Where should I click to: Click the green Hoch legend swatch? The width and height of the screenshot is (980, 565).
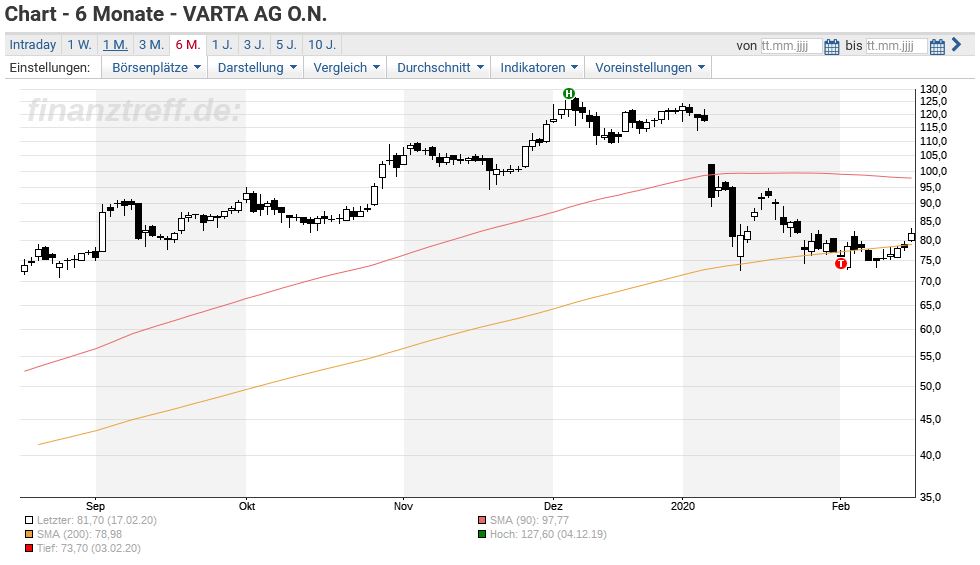481,534
